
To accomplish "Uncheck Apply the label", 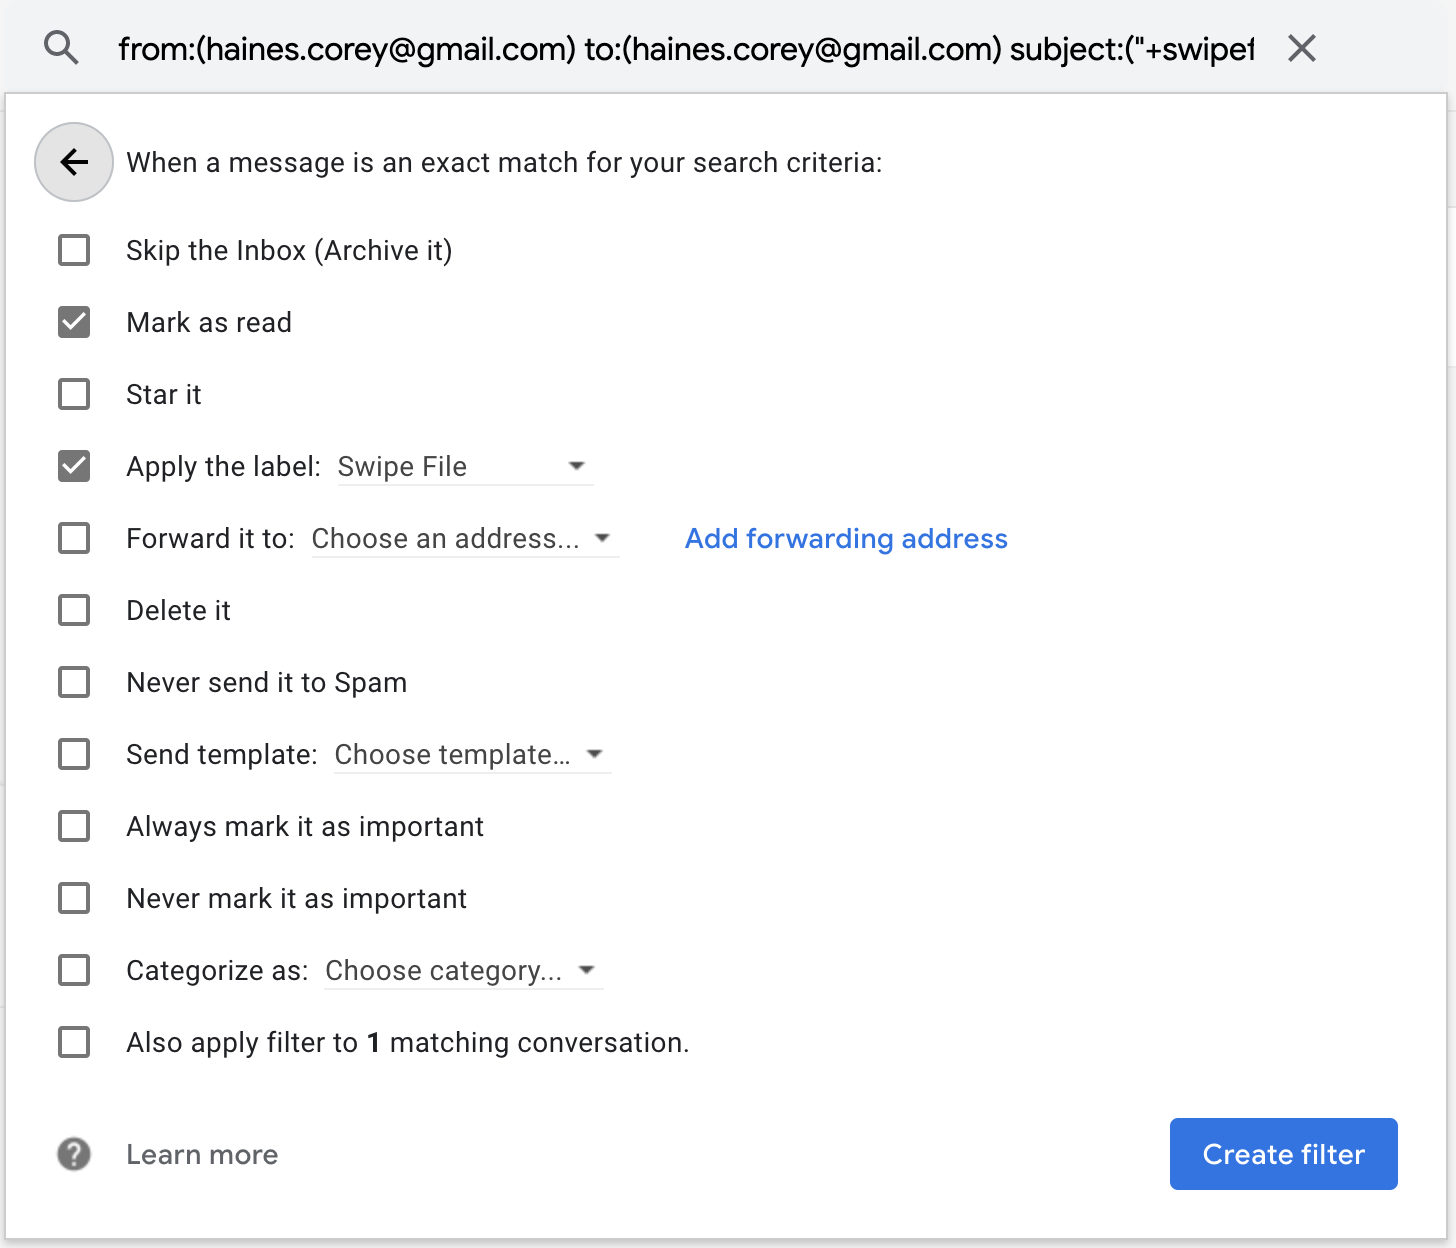I will tap(73, 466).
